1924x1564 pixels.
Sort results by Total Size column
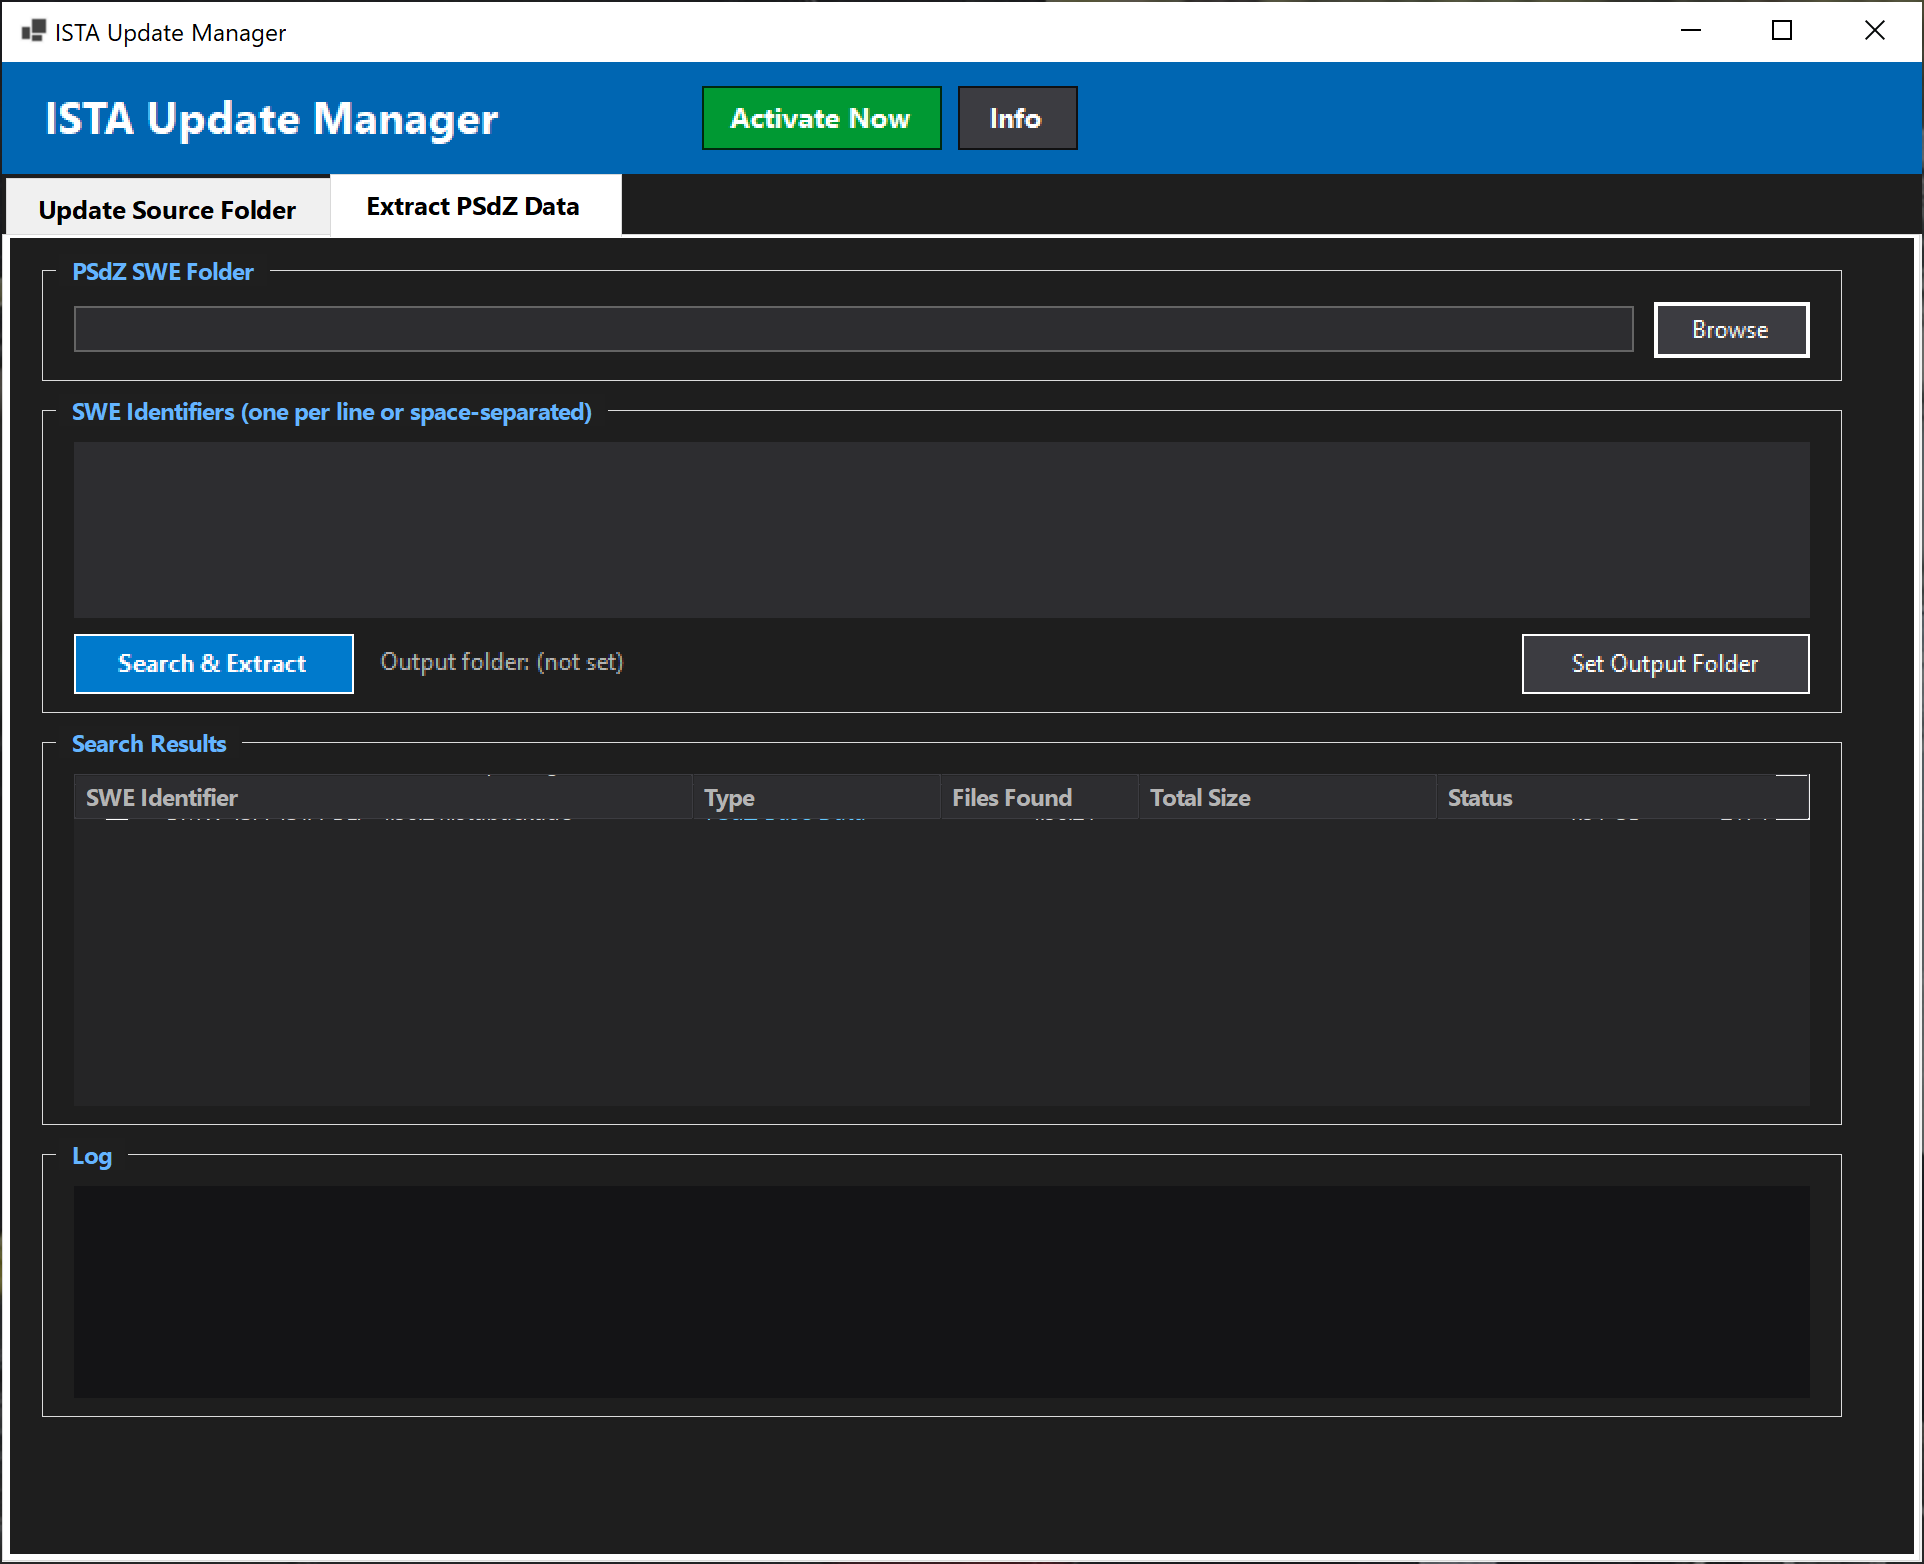(x=1200, y=797)
